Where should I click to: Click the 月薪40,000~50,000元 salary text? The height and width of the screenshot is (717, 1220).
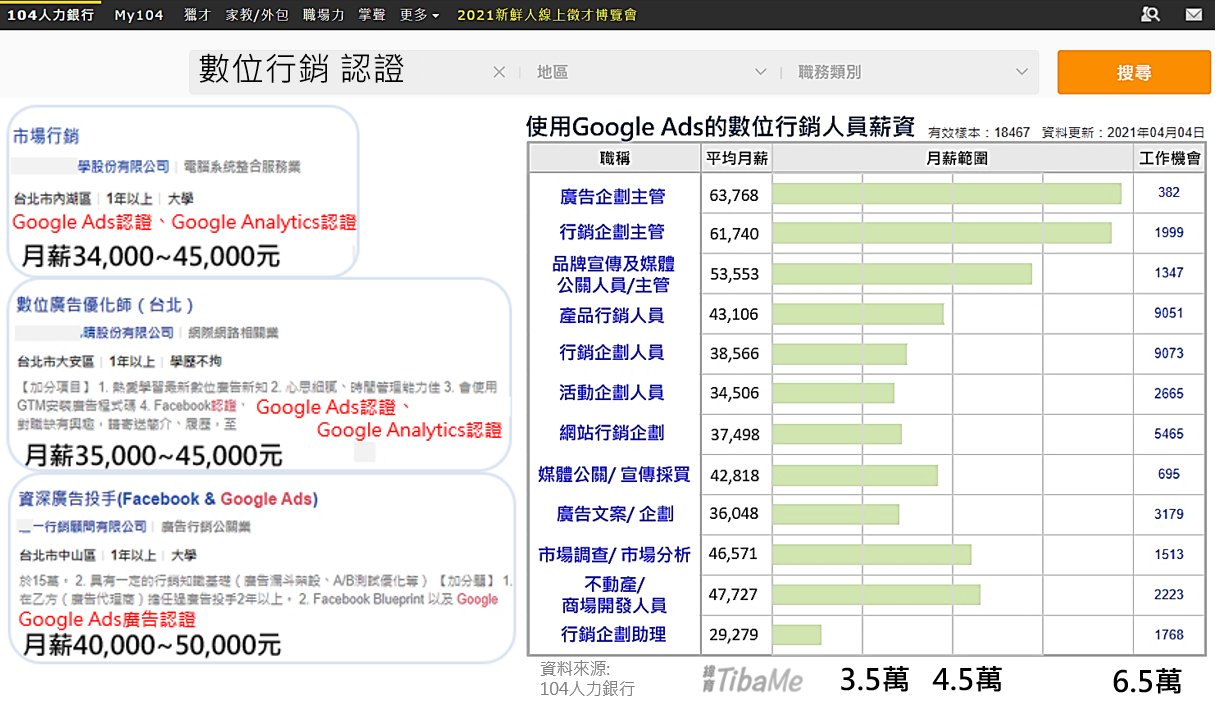click(x=152, y=645)
